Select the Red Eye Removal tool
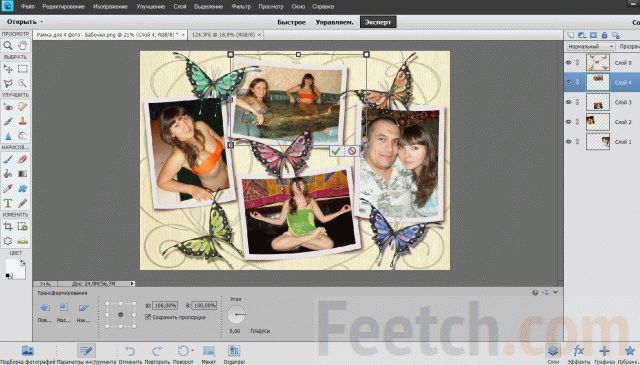The image size is (640, 365). point(8,107)
